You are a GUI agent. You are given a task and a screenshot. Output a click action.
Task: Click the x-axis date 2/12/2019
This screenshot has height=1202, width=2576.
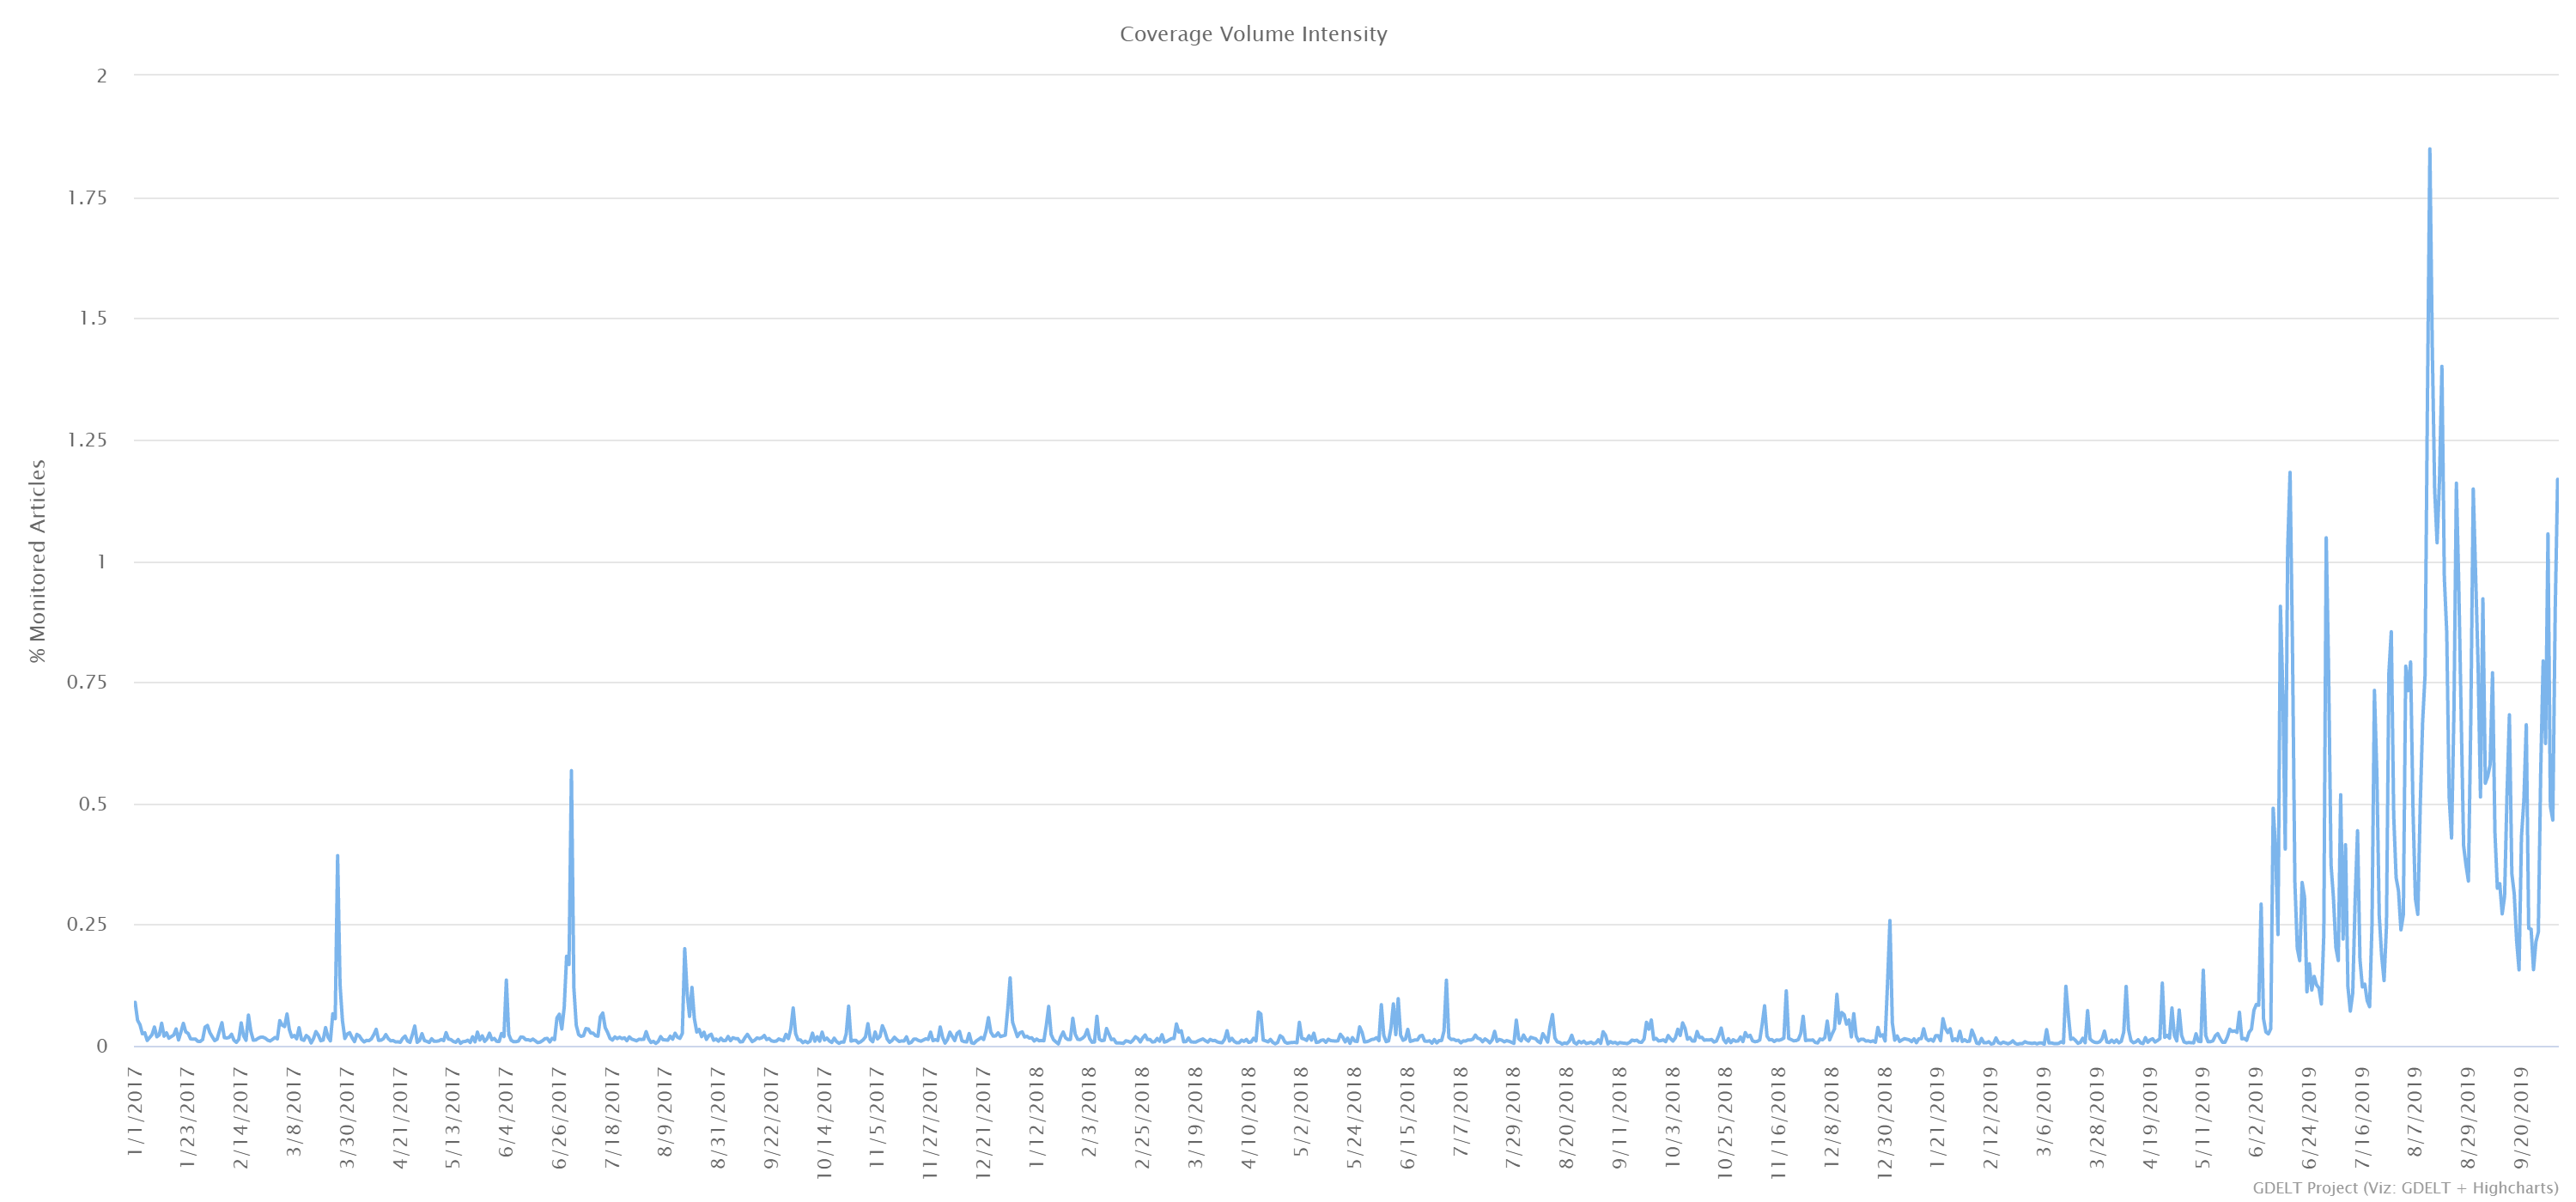click(x=1991, y=1116)
